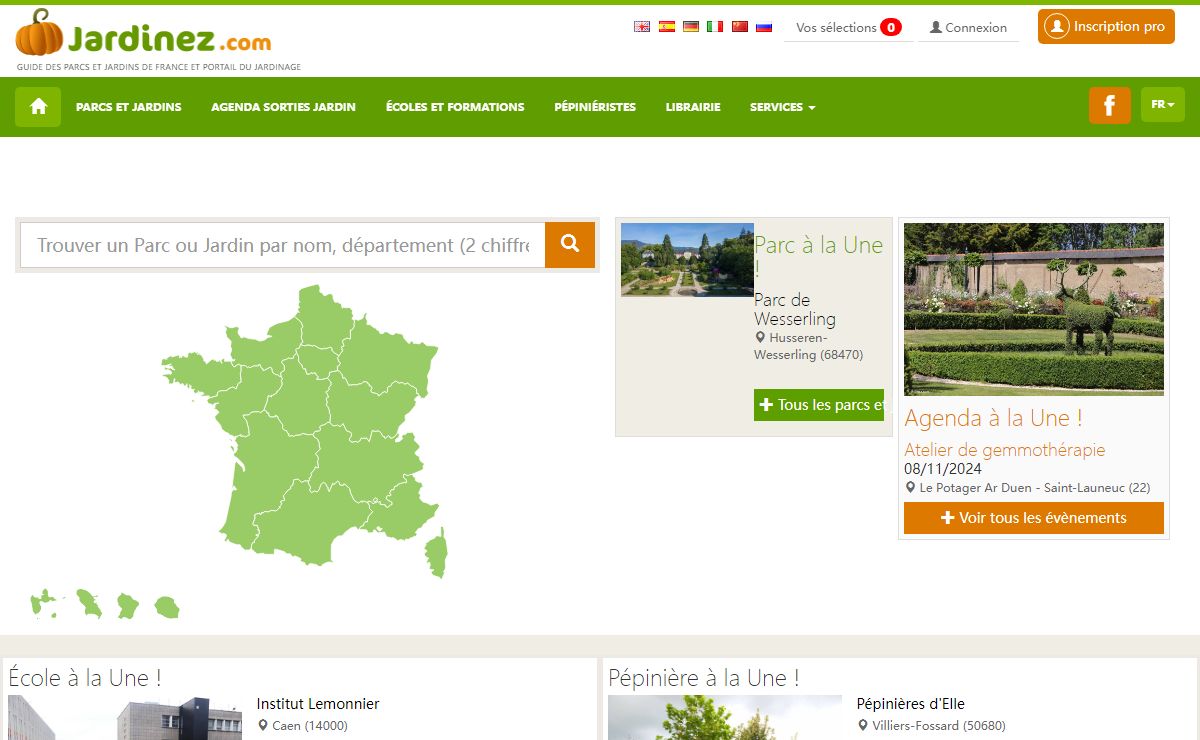The height and width of the screenshot is (740, 1200).
Task: Click the Jardinez.com pumpkin logo
Action: 143,38
